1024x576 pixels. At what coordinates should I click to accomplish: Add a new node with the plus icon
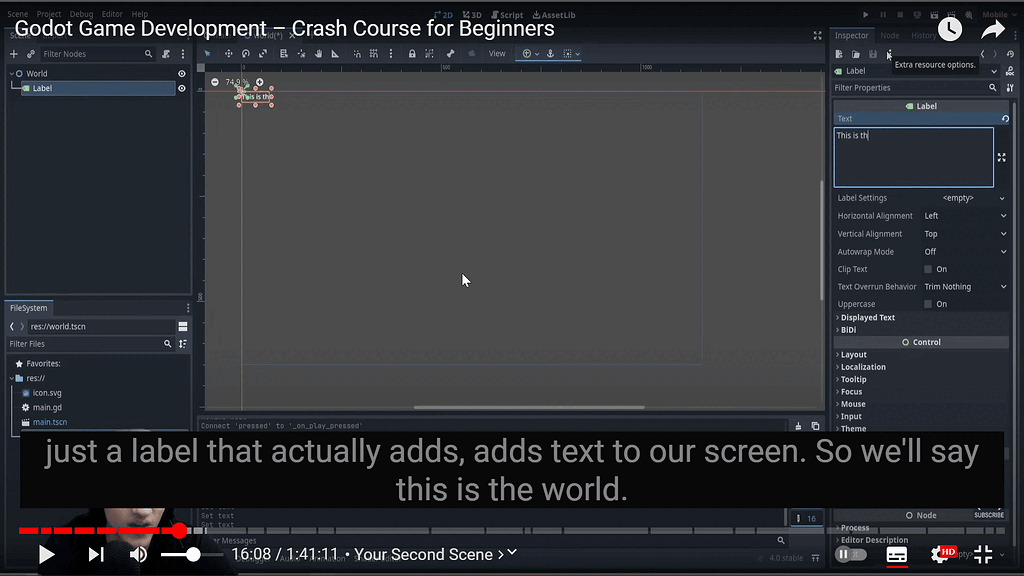pos(14,54)
